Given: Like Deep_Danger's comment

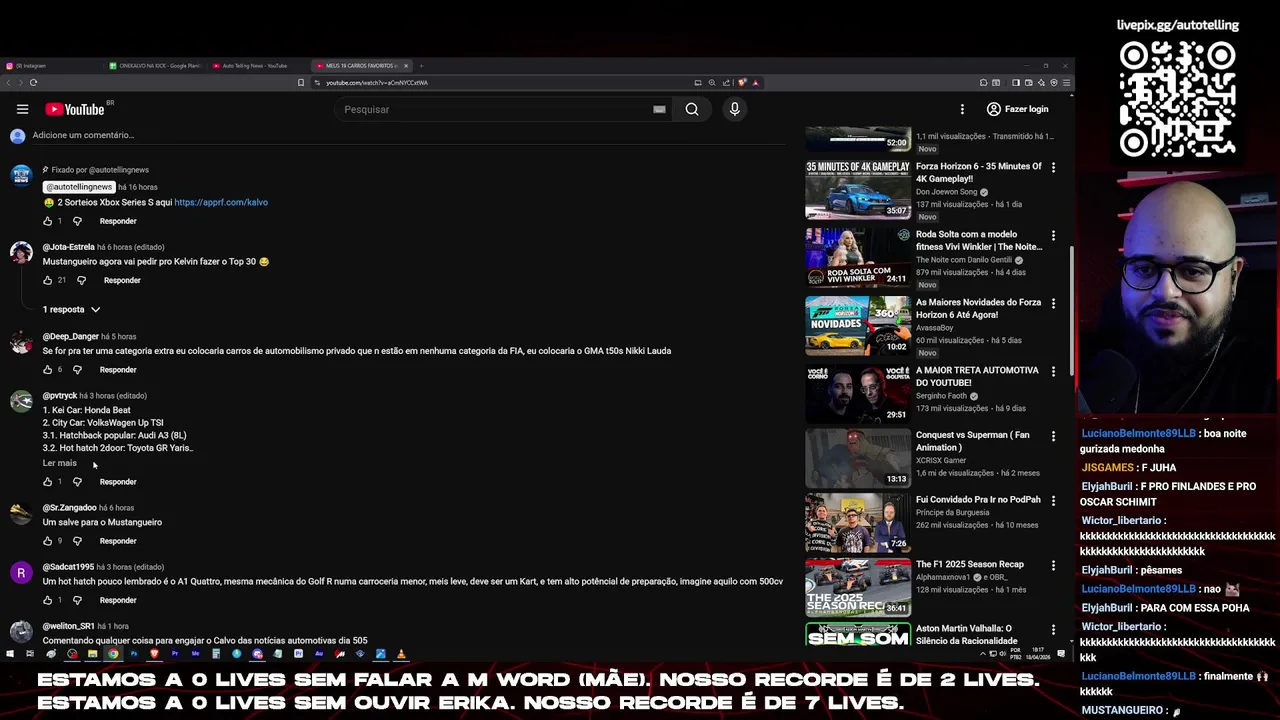Looking at the screenshot, I should [x=47, y=370].
